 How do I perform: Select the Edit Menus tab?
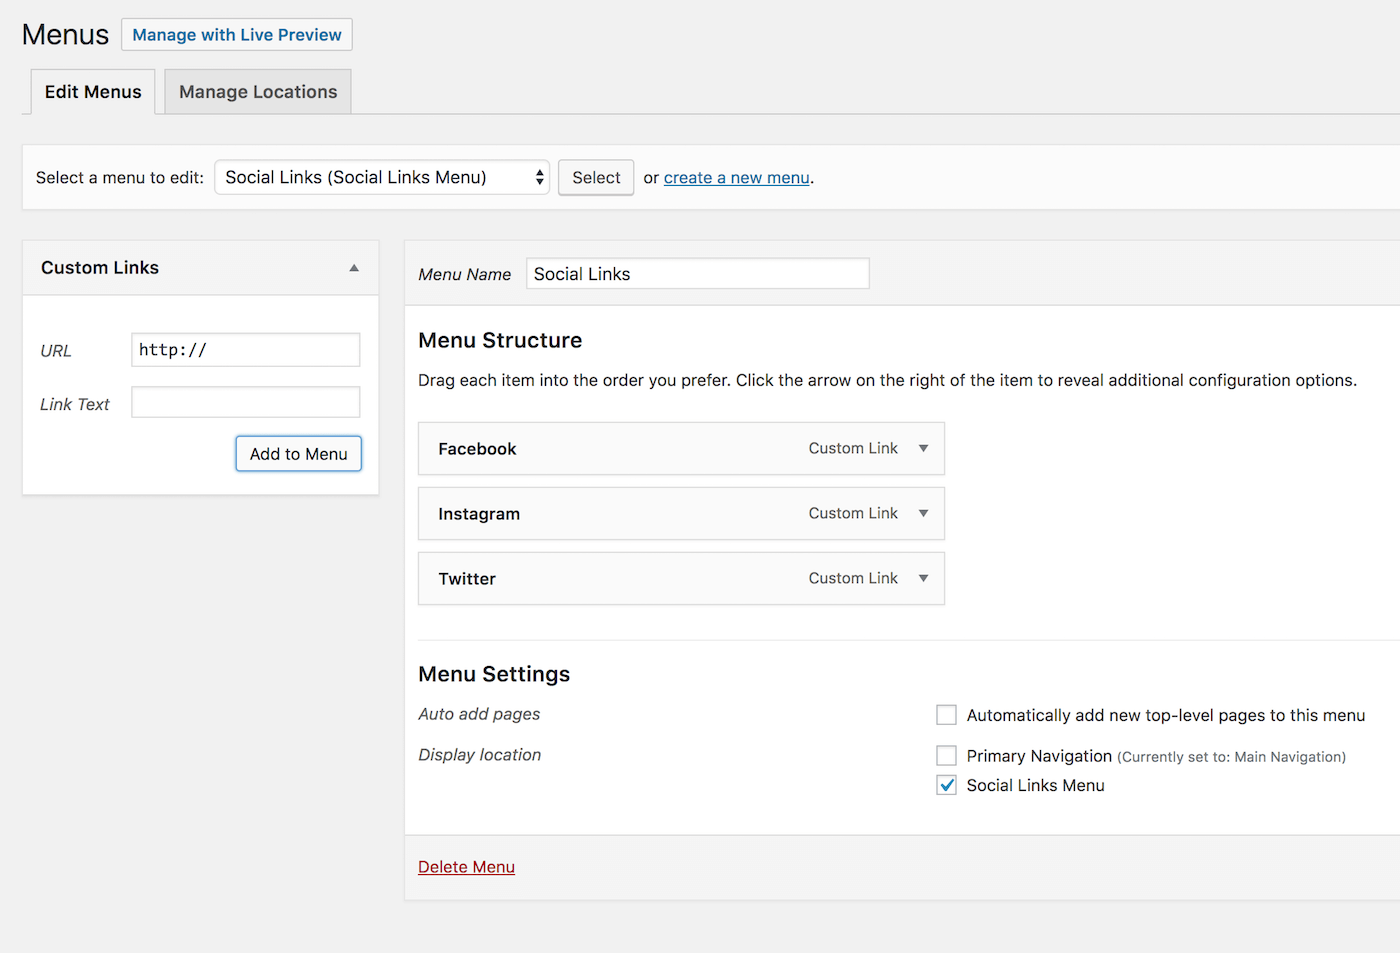tap(93, 92)
